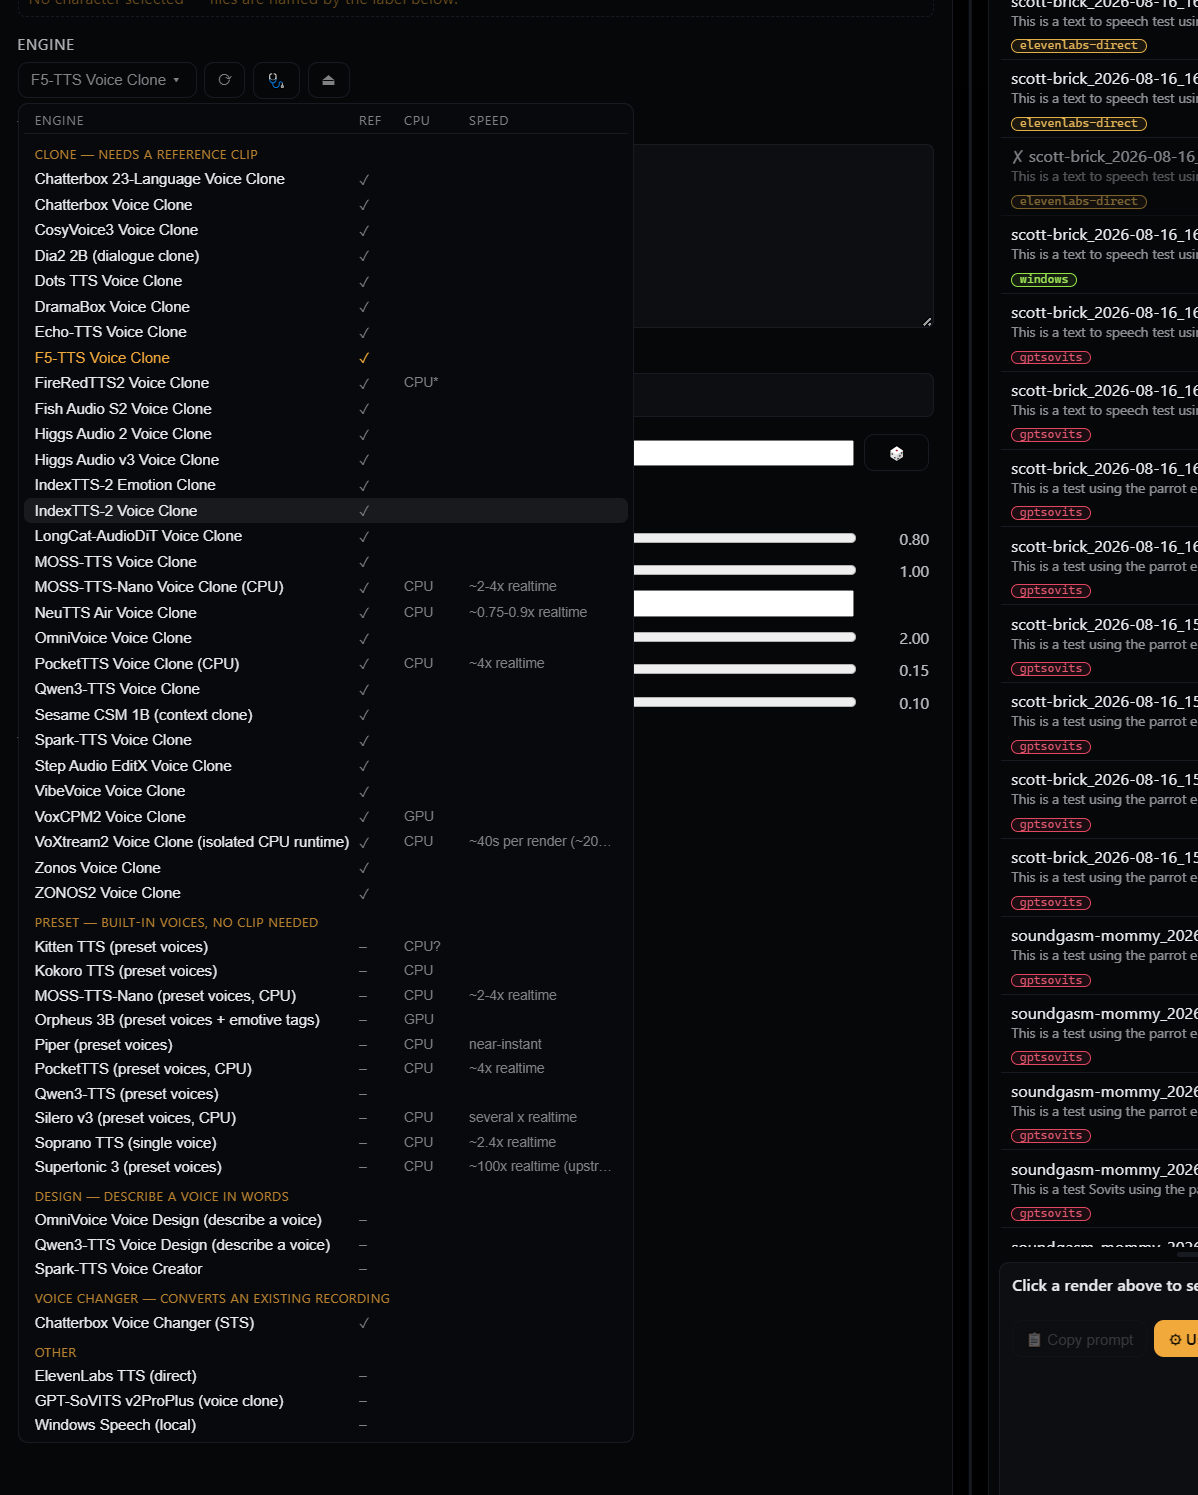Select MOSS-TTS-Nano (preset voices, CPU)
Viewport: 1198px width, 1495px height.
tap(326, 996)
